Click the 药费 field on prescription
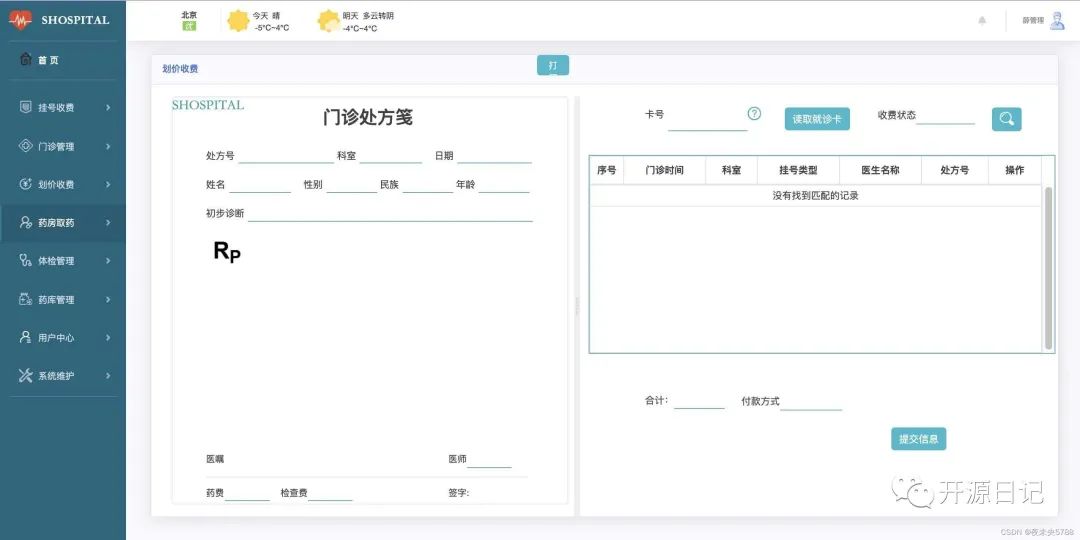1080x540 pixels. point(247,493)
